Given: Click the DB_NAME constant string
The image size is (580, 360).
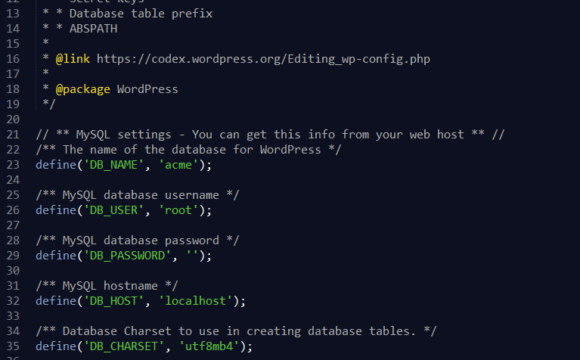Looking at the screenshot, I should tap(114, 165).
